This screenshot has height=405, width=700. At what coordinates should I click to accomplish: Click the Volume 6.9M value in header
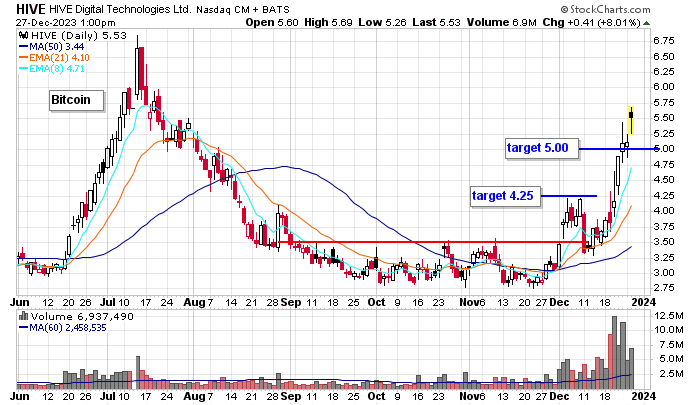click(502, 22)
